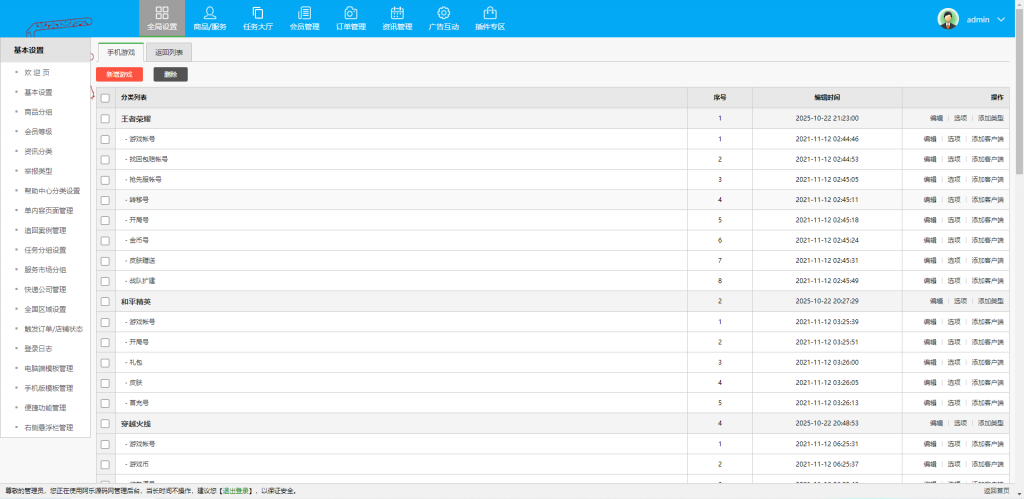
Task: Switch to the 手机游戏 tab
Action: (121, 52)
